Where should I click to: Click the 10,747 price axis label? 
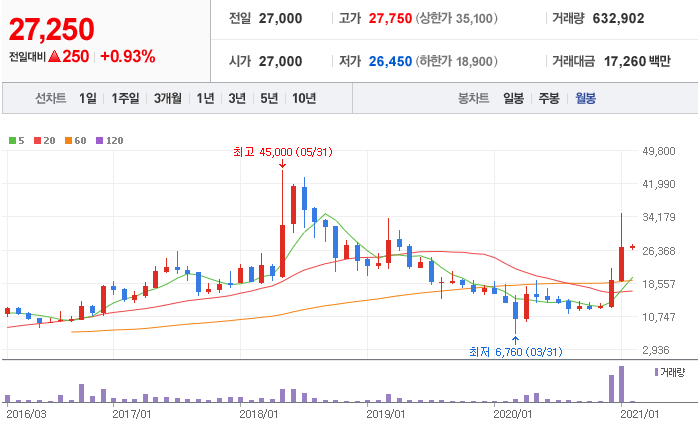[x=659, y=317]
